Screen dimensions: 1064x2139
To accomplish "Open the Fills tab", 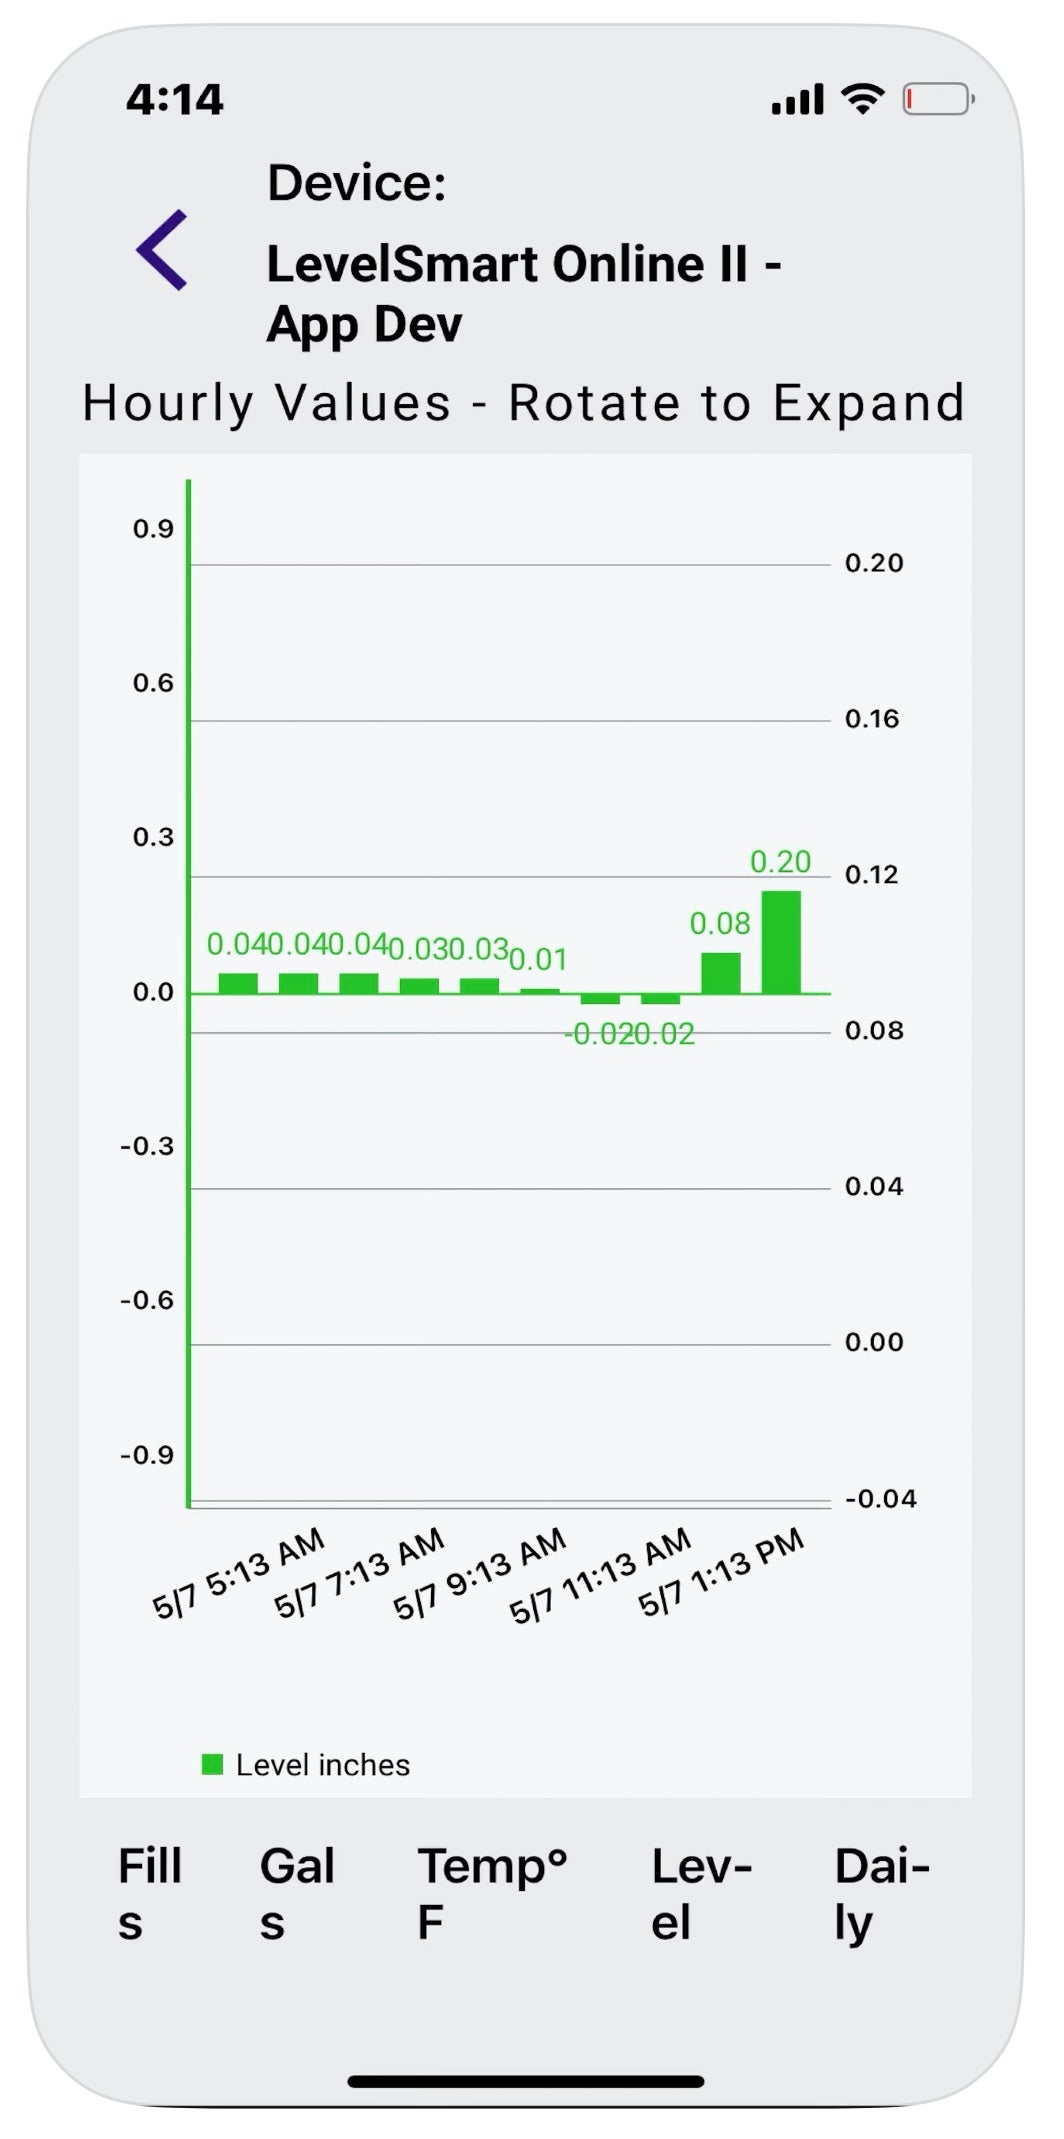I will tap(149, 1894).
